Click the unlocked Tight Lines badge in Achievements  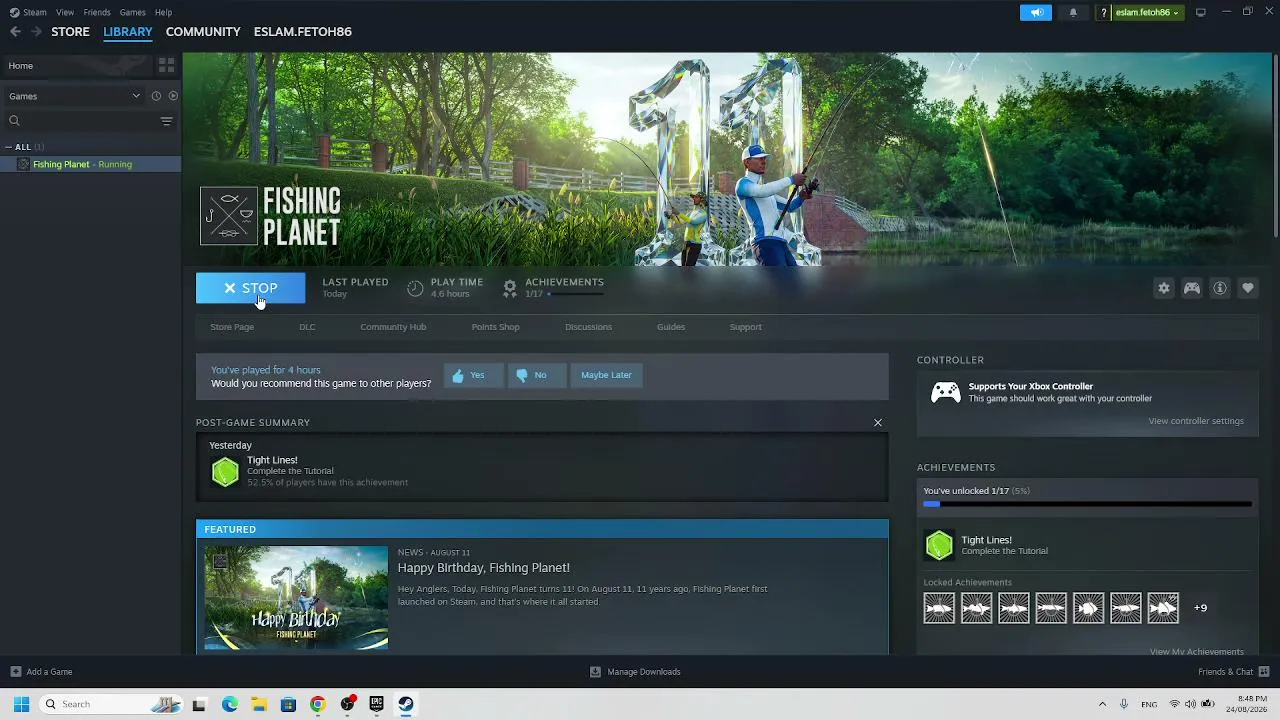[x=939, y=545]
